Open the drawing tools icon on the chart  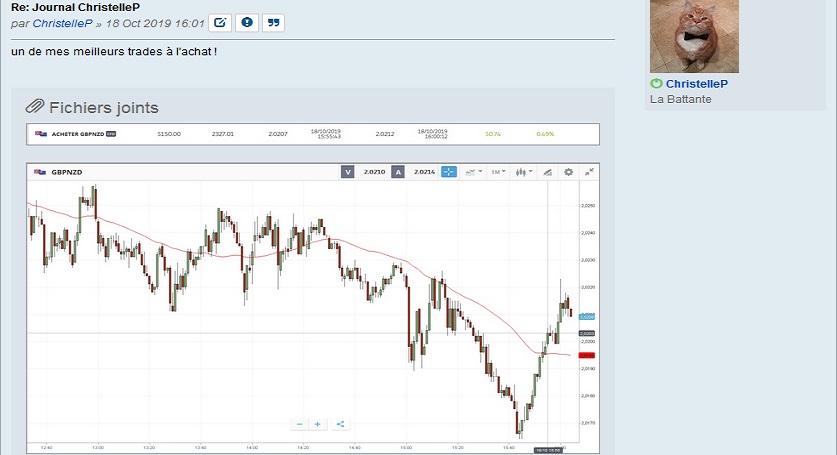[x=547, y=172]
